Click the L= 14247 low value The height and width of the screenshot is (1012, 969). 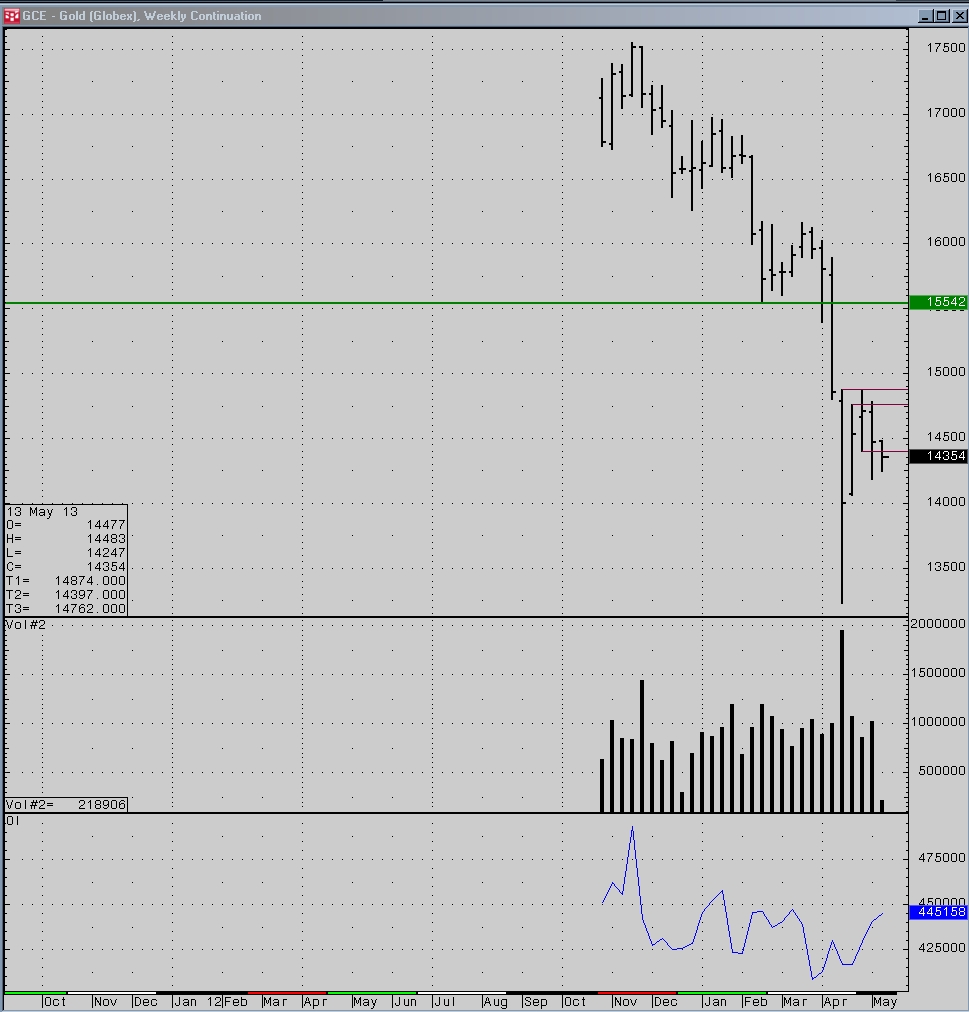point(66,553)
